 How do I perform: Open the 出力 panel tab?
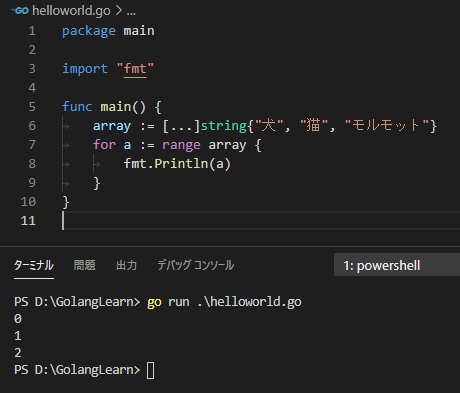coord(126,265)
